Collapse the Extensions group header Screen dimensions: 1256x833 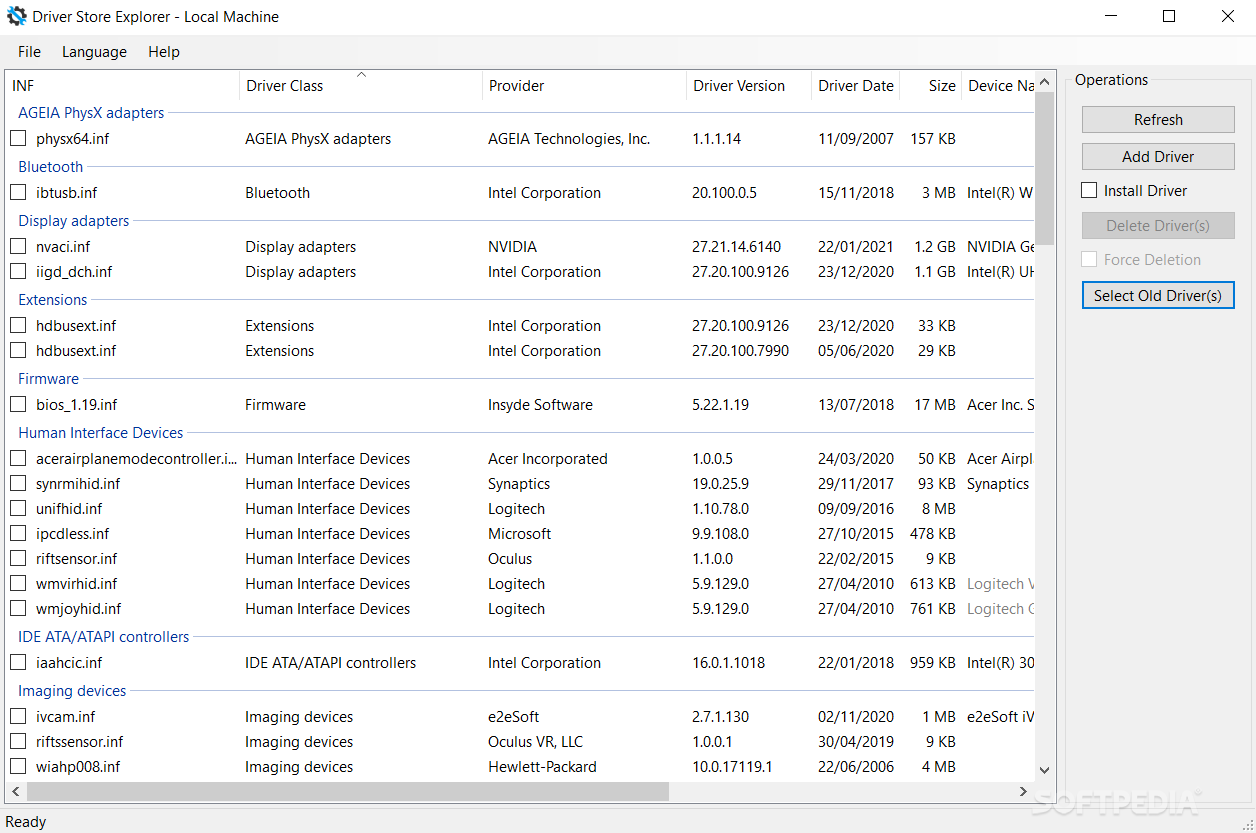tap(53, 300)
